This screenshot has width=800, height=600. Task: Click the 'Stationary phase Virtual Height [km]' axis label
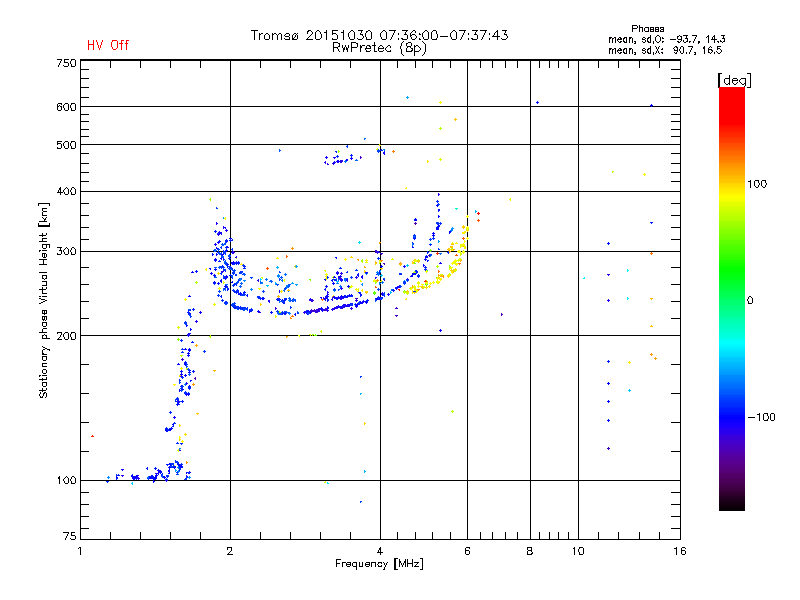pyautogui.click(x=44, y=301)
